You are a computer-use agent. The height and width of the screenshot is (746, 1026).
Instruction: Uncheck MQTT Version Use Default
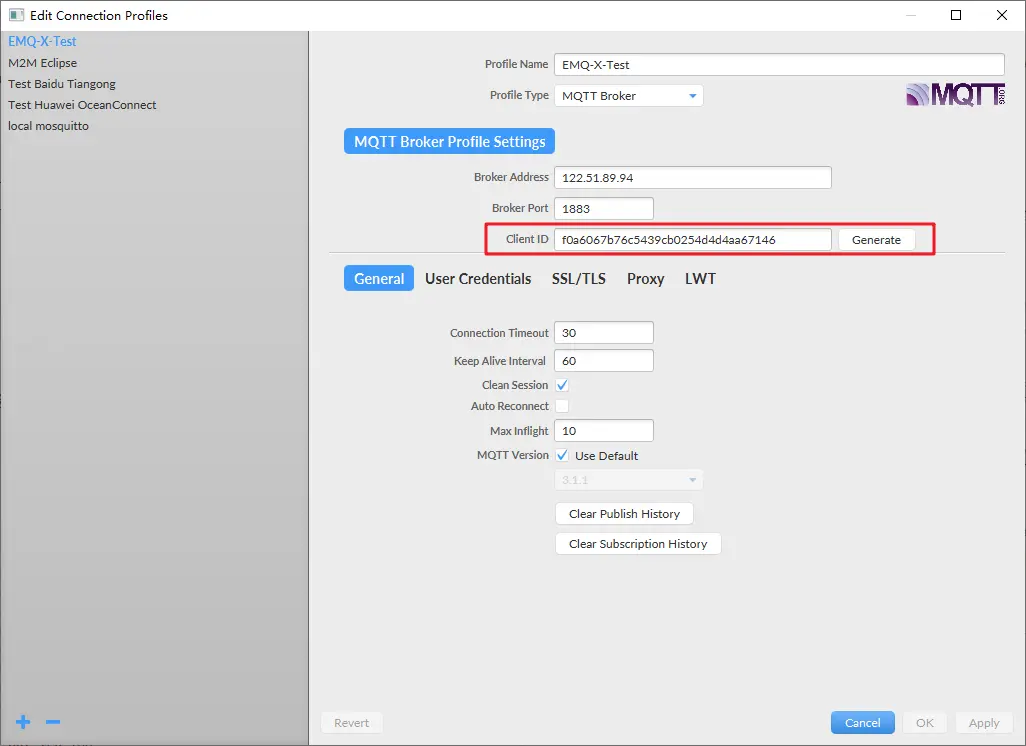pos(562,455)
